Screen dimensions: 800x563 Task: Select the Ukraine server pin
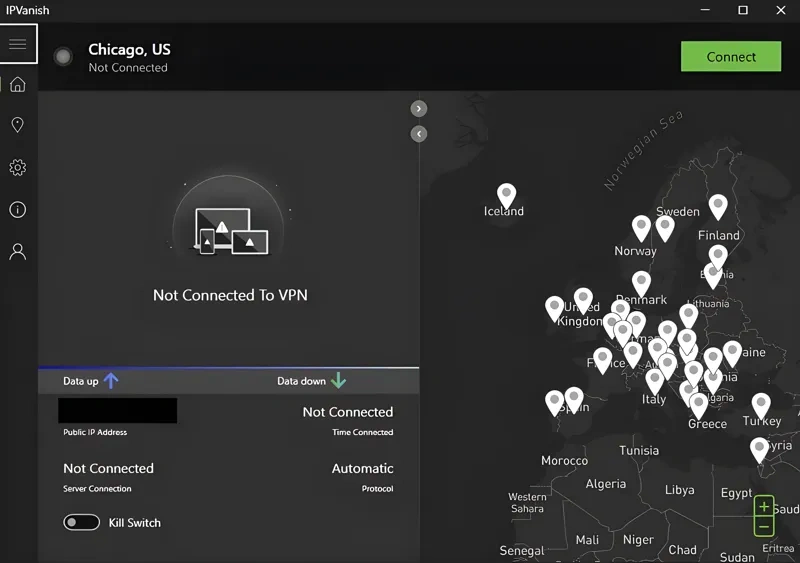732,354
